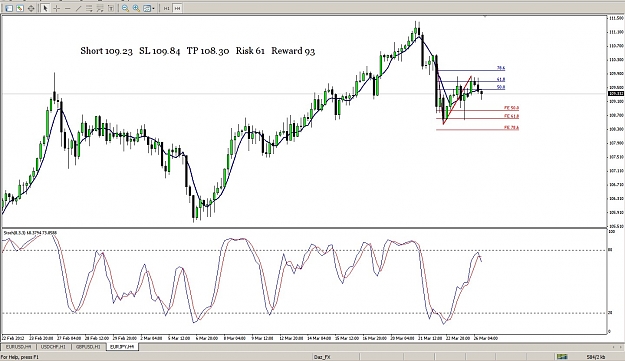This screenshot has height=361, width=625.
Task: Open the EURUSD,H4 chart tab
Action: [18, 347]
